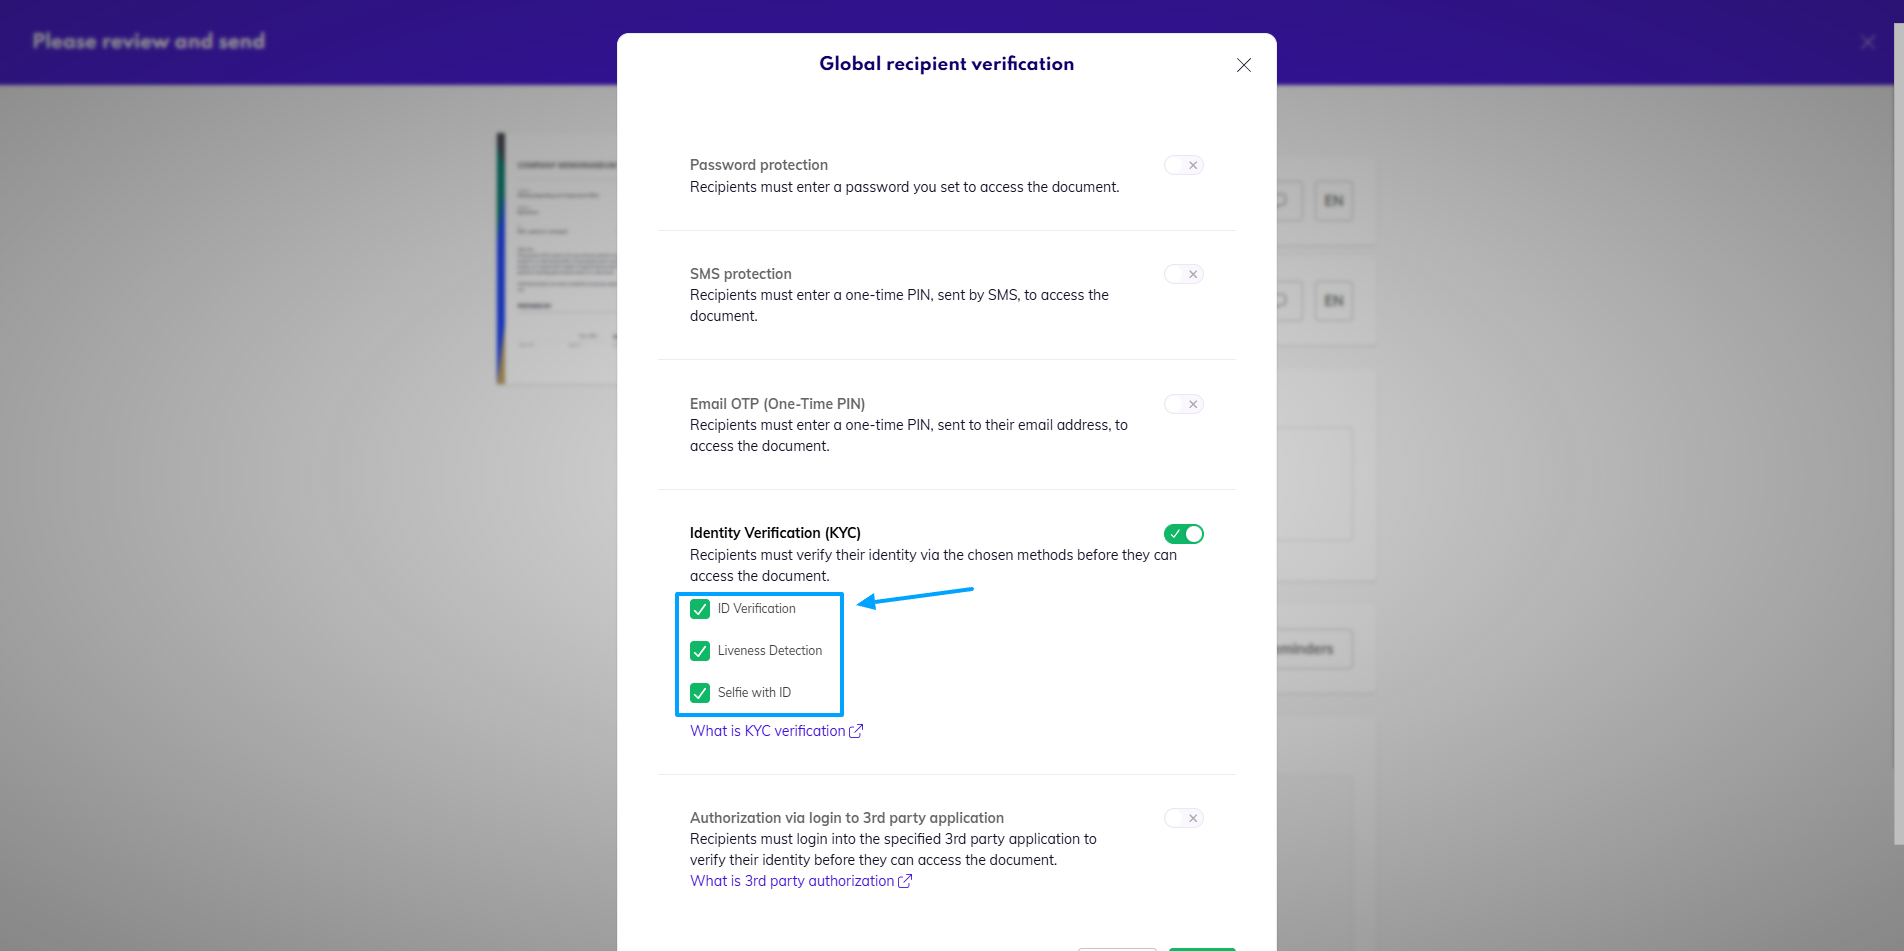Click external-link icon beside KYC verification link
This screenshot has width=1904, height=951.
point(856,731)
